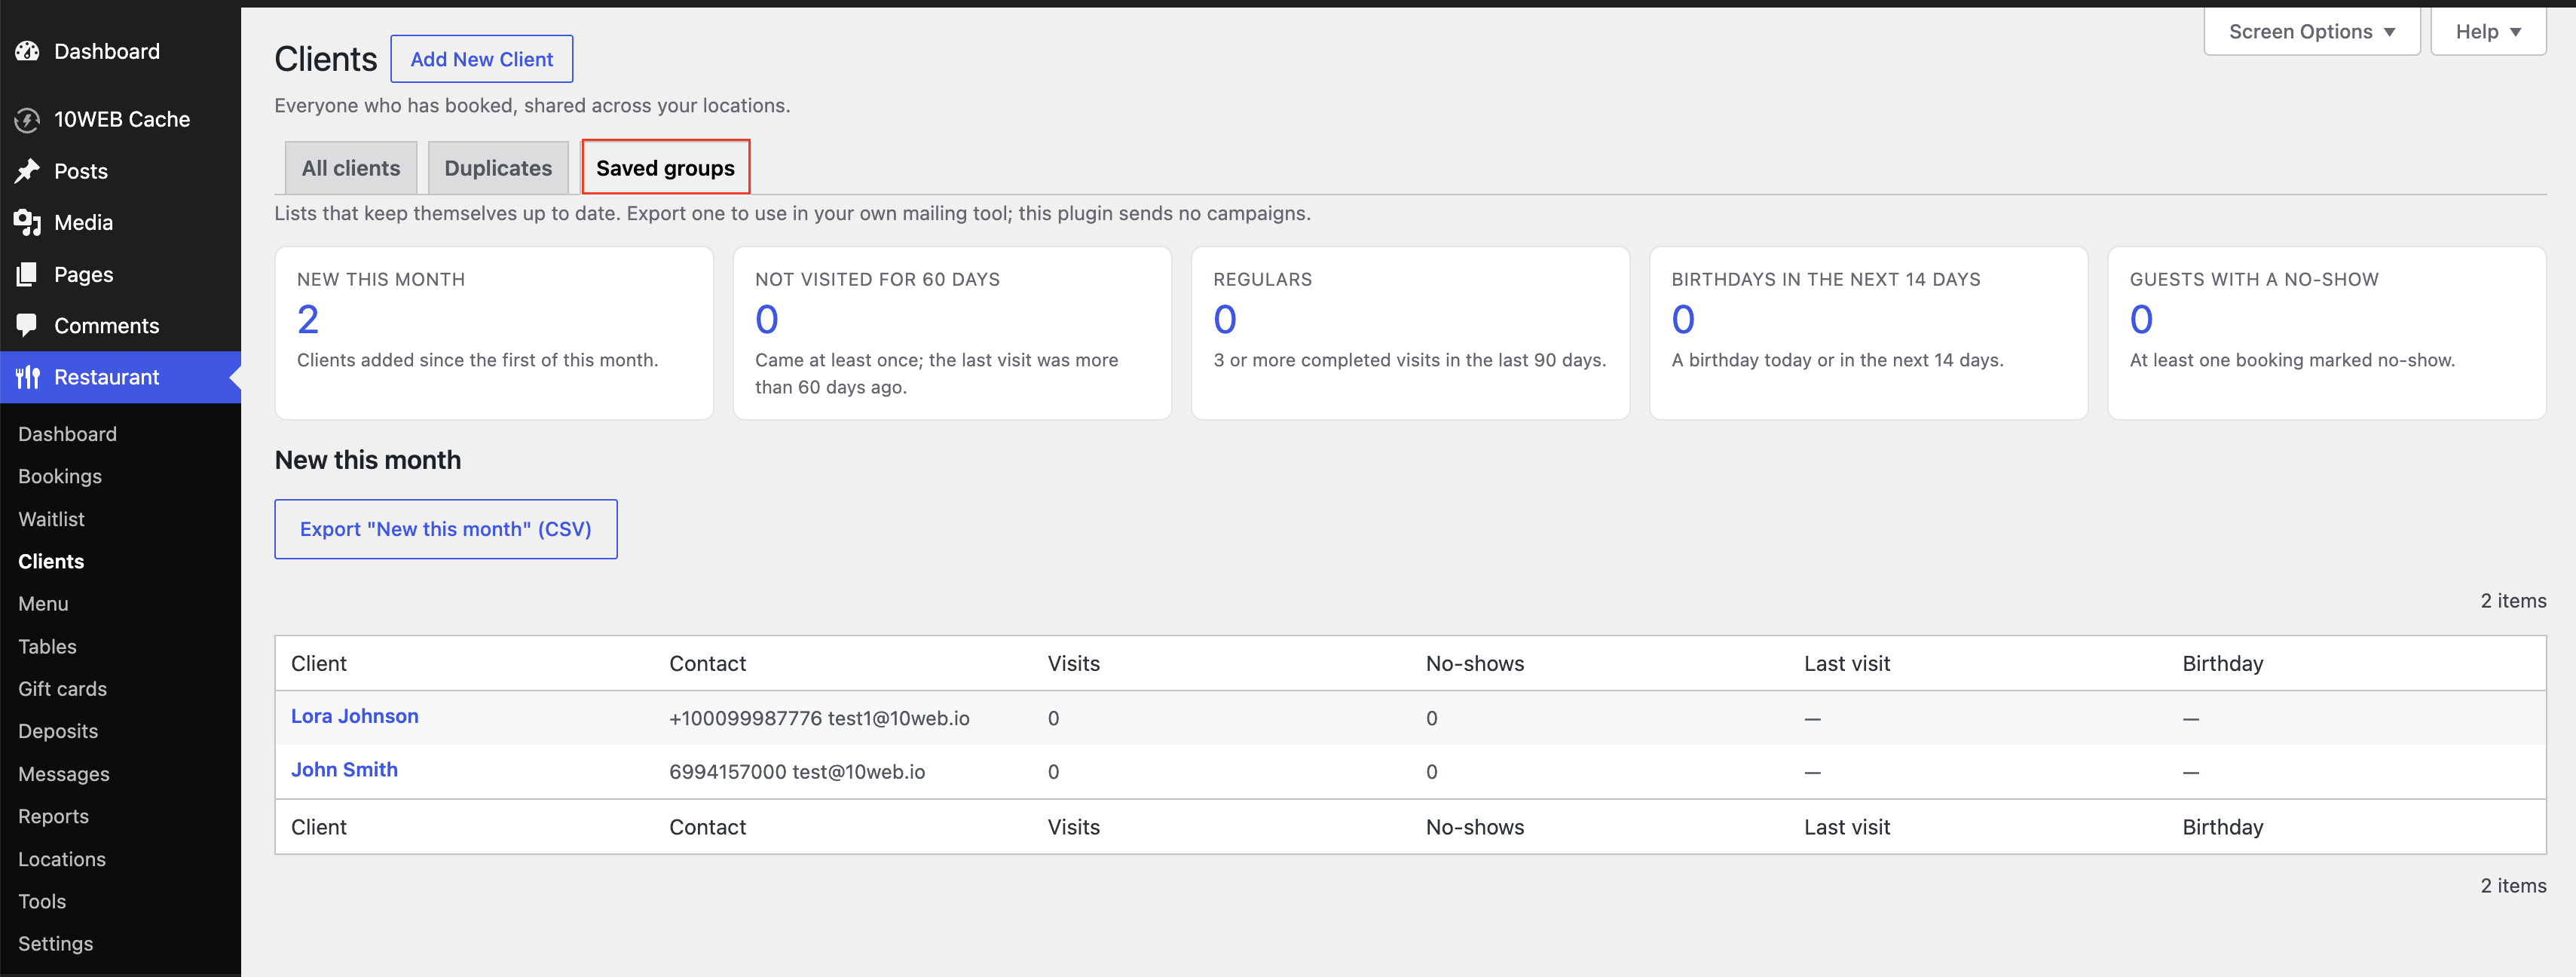Open Clients in Restaurant submenu
This screenshot has height=977, width=2576.
(51, 561)
